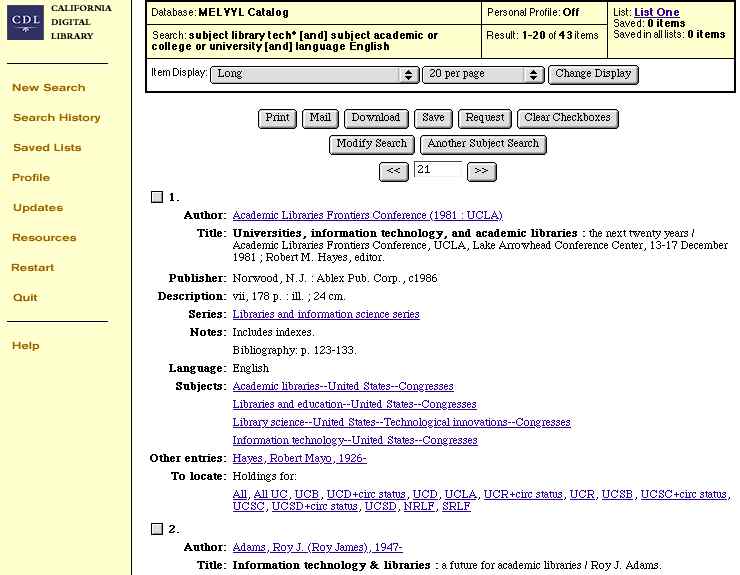Click the CDL California Digital Library logo
This screenshot has height=575, width=740.
pyautogui.click(x=57, y=22)
